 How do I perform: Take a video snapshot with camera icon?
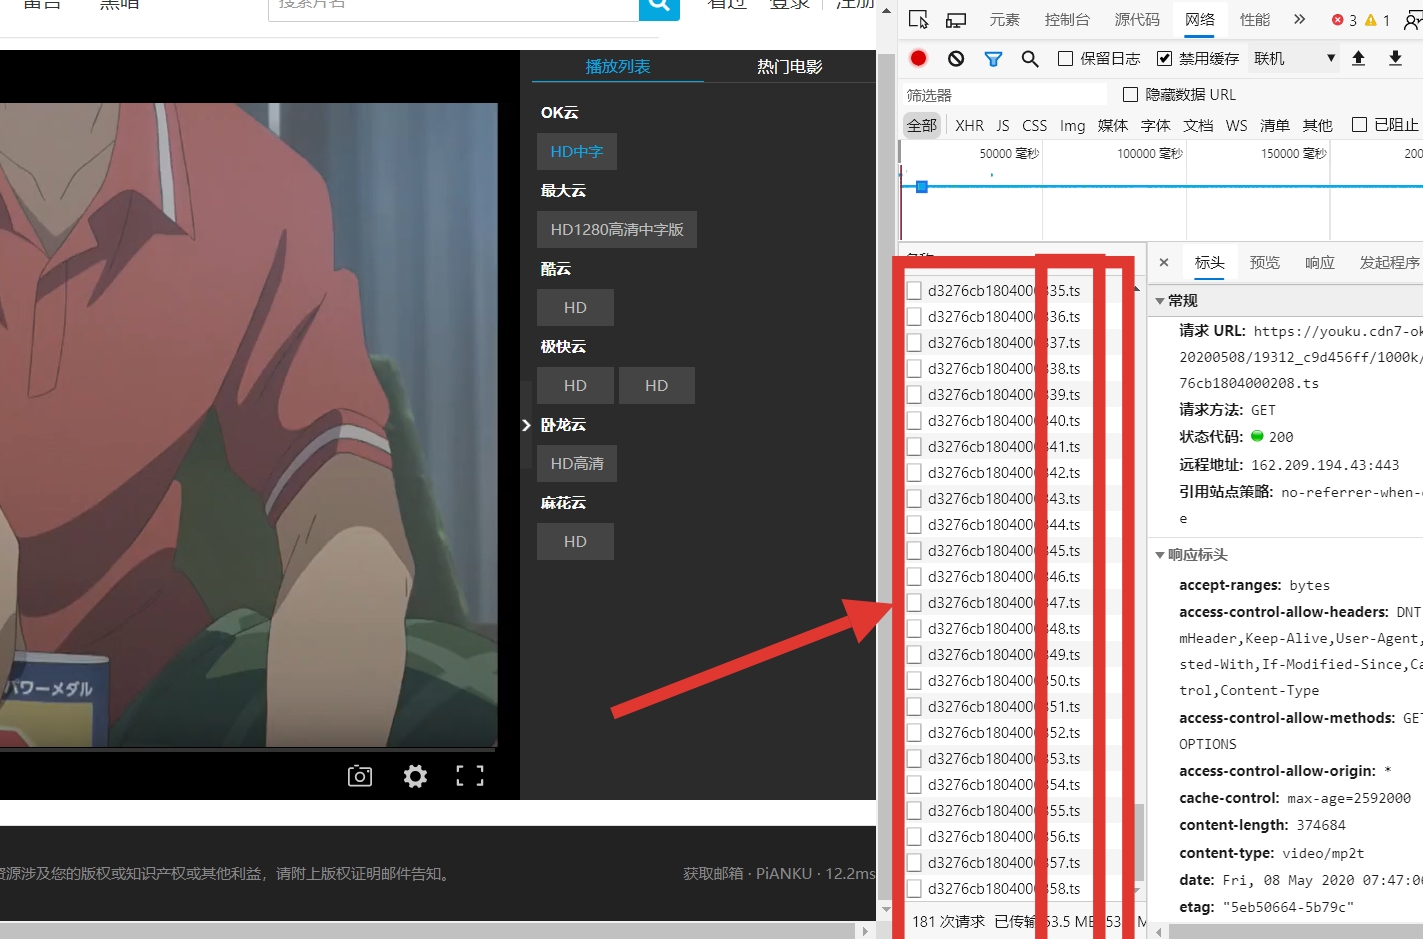pos(360,776)
